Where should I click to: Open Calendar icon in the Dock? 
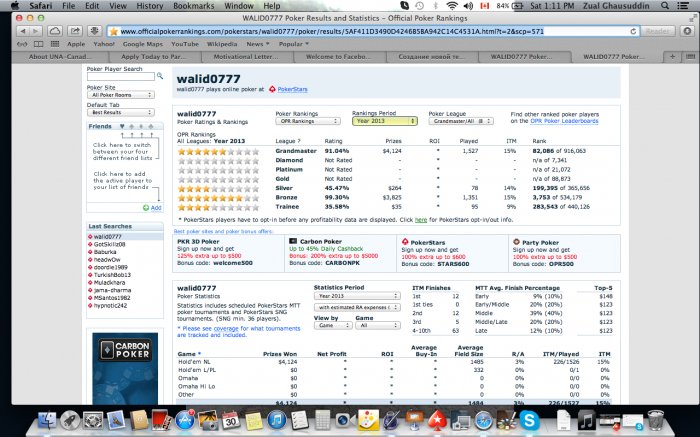pos(231,420)
